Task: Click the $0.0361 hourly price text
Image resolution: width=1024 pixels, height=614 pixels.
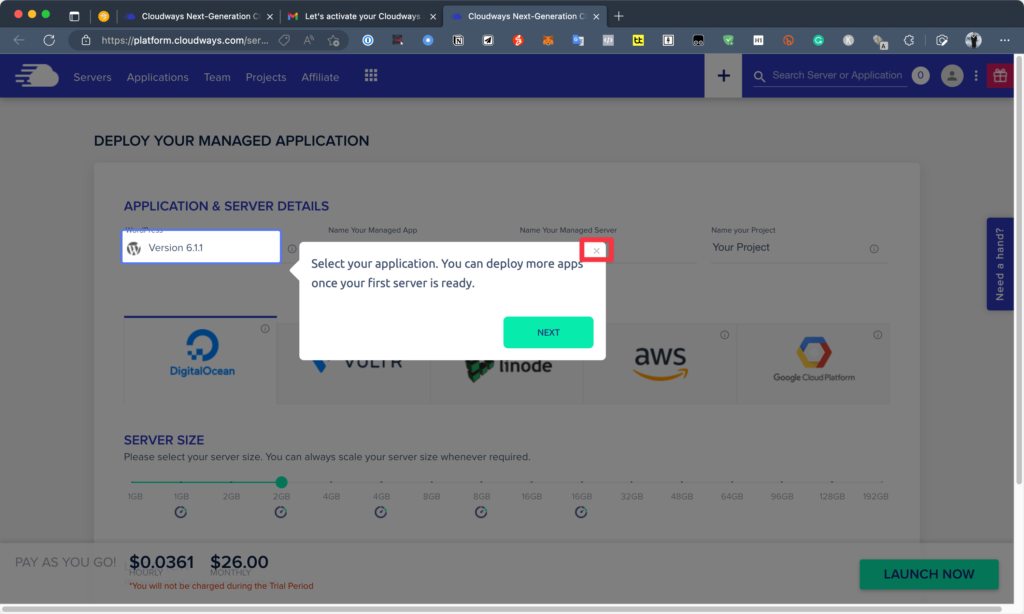Action: 161,562
